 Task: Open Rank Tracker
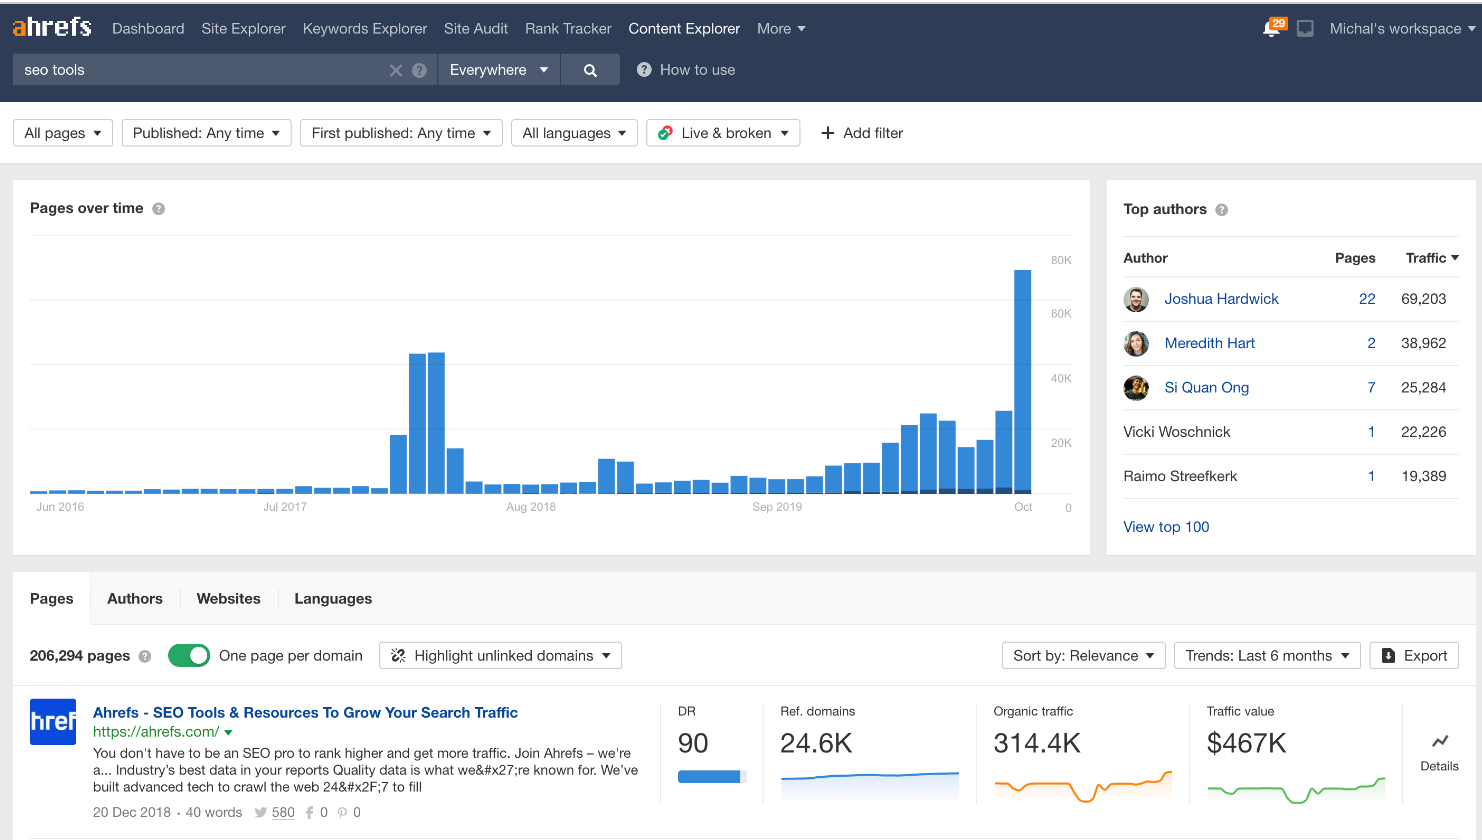568,29
